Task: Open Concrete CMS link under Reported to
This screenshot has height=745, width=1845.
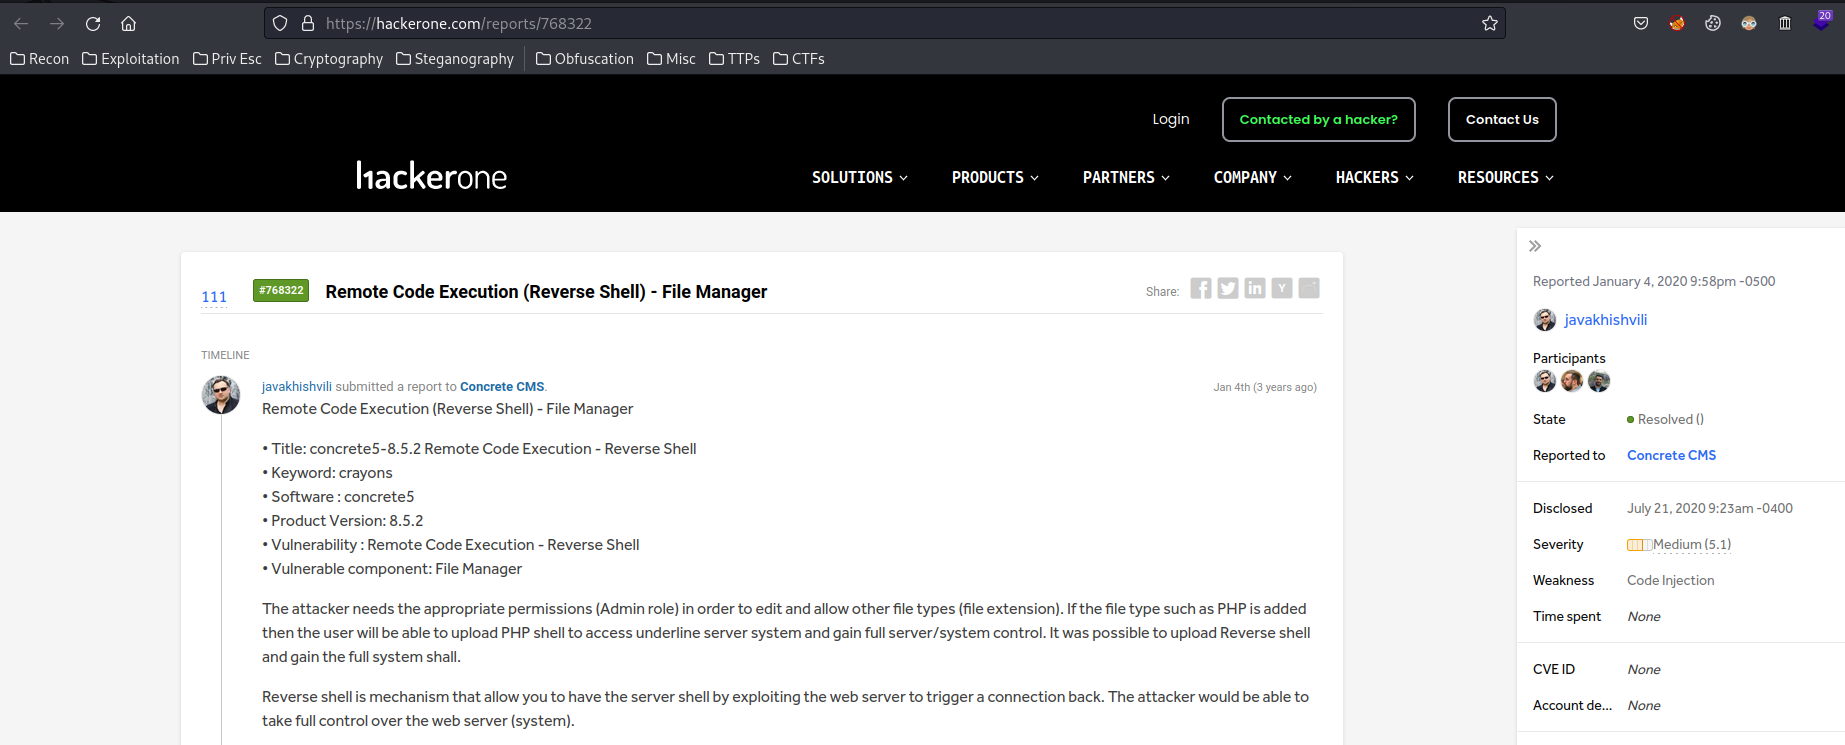Action: (x=1671, y=455)
